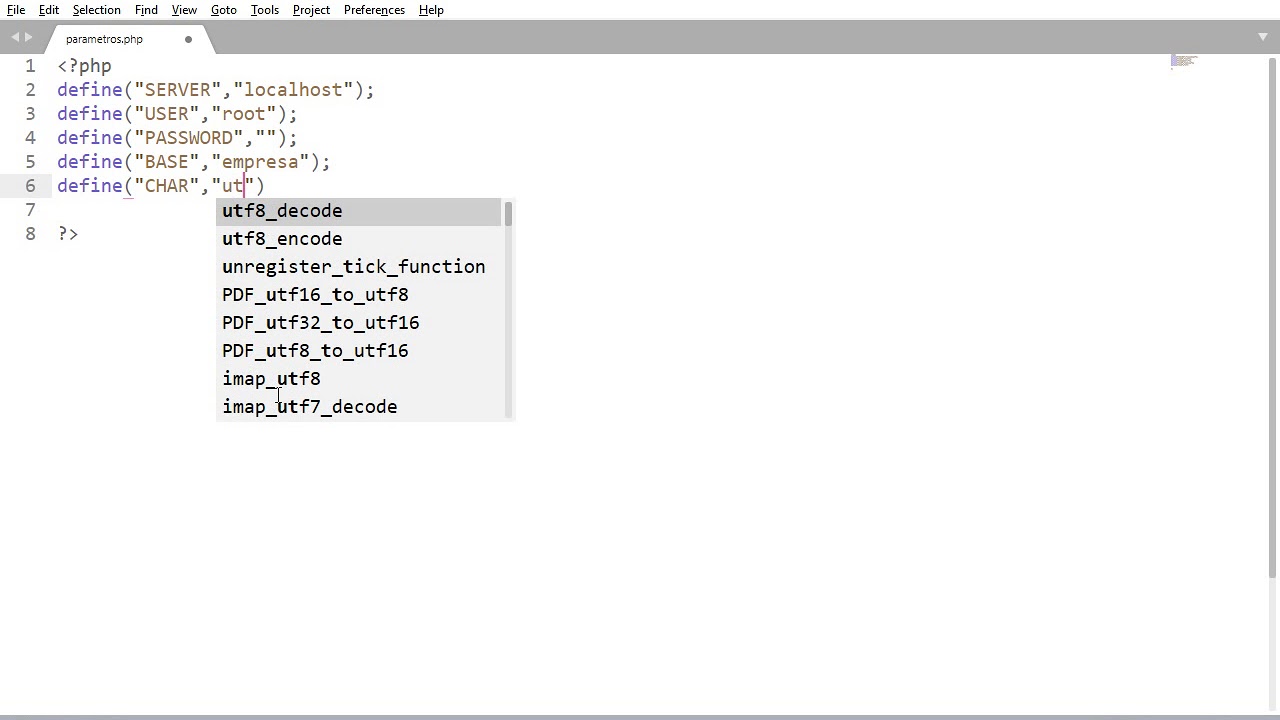Open the Tools menu
The width and height of the screenshot is (1280, 720).
pyautogui.click(x=264, y=10)
